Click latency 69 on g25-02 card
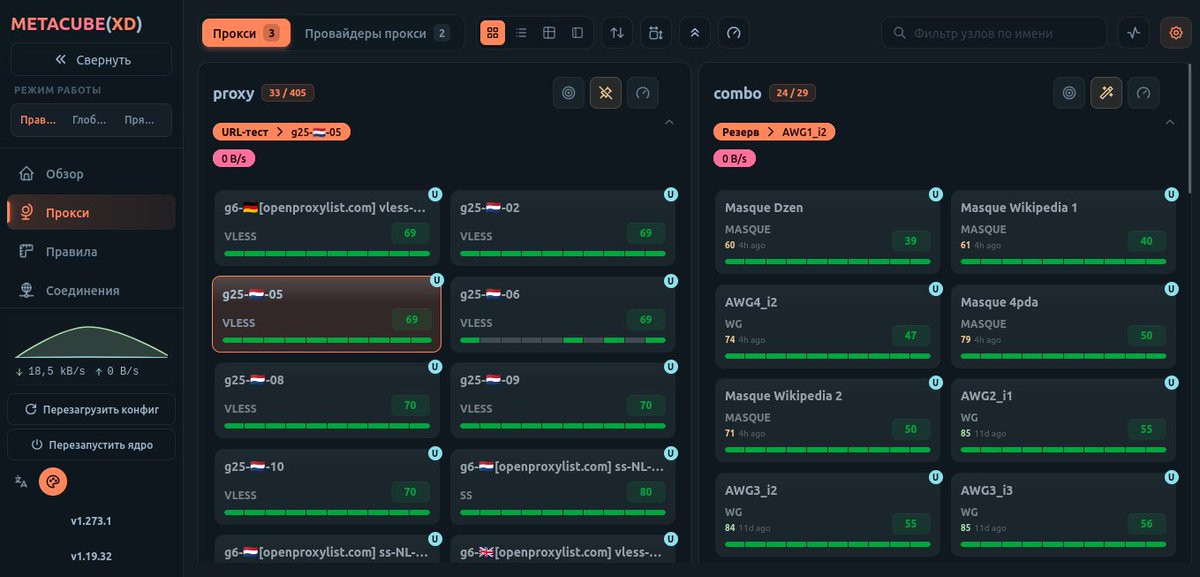 tap(646, 233)
